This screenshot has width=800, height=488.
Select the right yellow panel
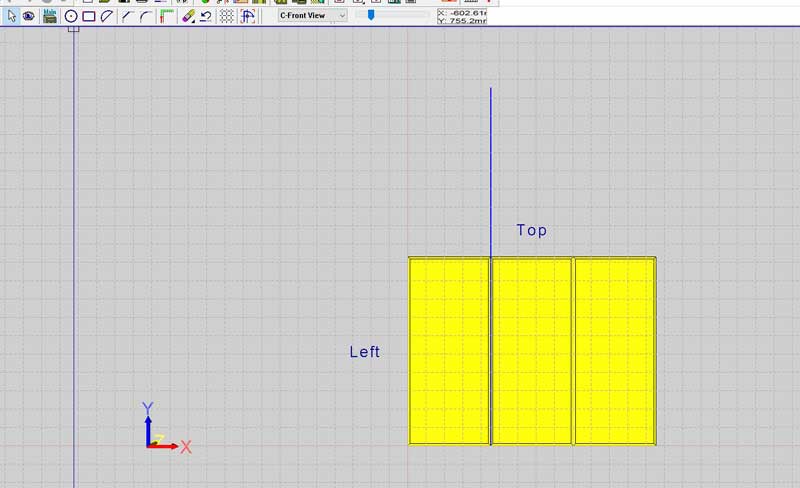(x=614, y=350)
